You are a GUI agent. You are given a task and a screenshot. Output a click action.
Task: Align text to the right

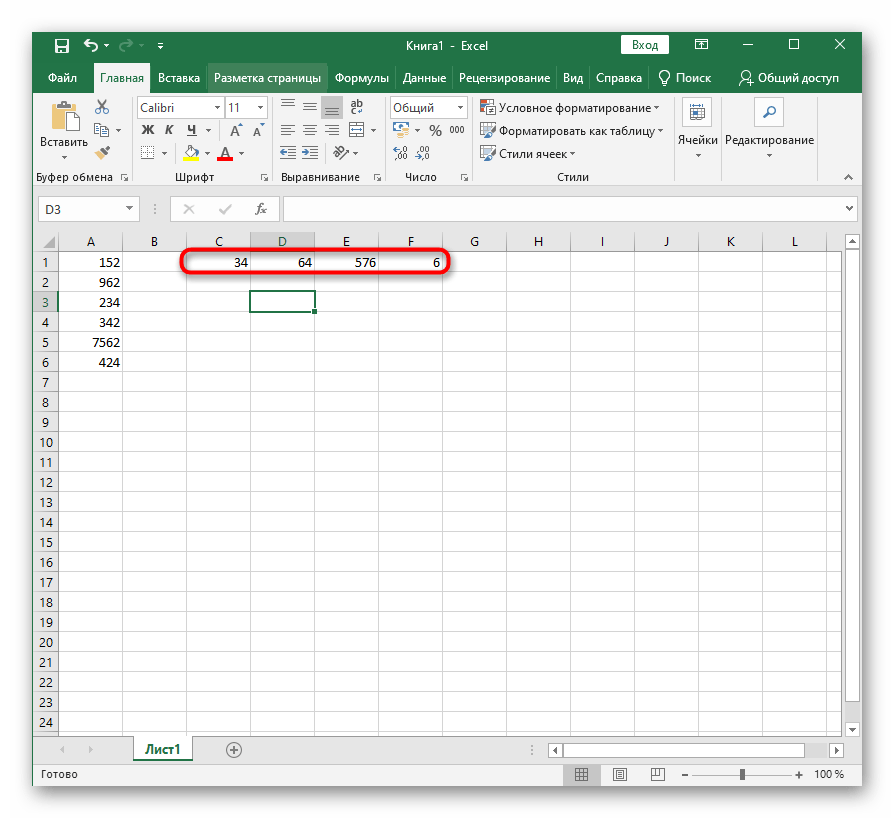[332, 131]
